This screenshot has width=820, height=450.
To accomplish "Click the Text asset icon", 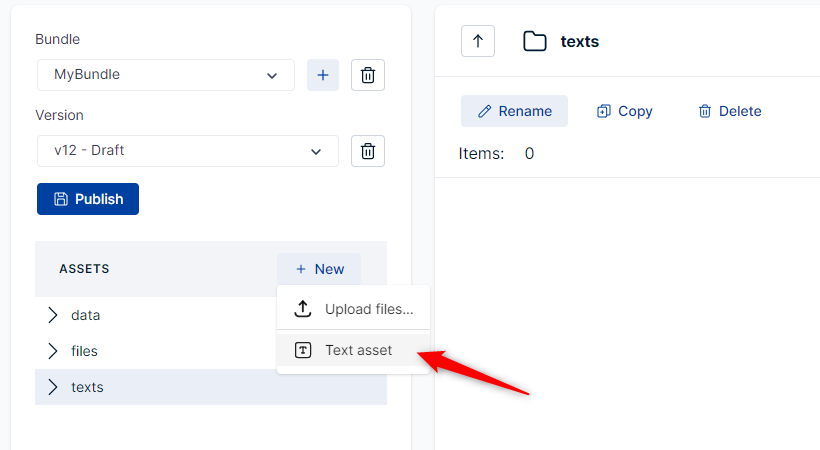I will coord(303,351).
